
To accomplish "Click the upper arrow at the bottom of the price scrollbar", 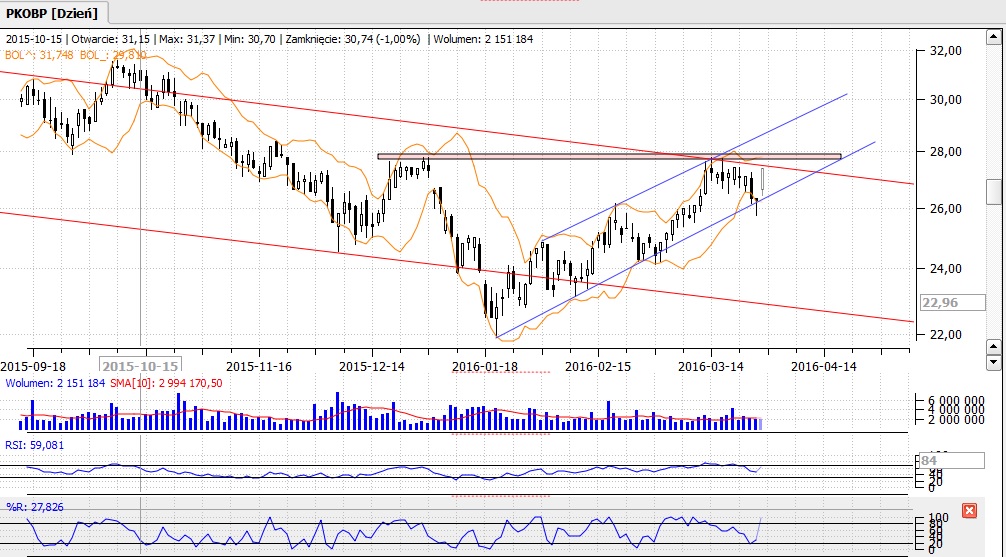I will click(x=994, y=347).
